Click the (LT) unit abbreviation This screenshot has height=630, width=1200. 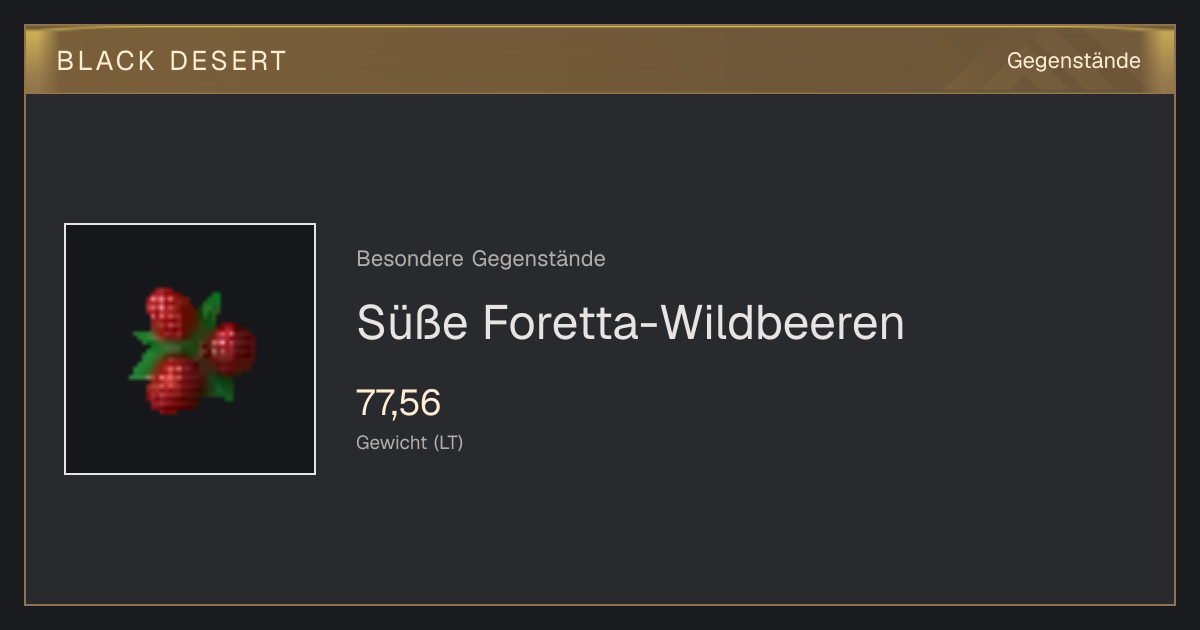pyautogui.click(x=448, y=442)
